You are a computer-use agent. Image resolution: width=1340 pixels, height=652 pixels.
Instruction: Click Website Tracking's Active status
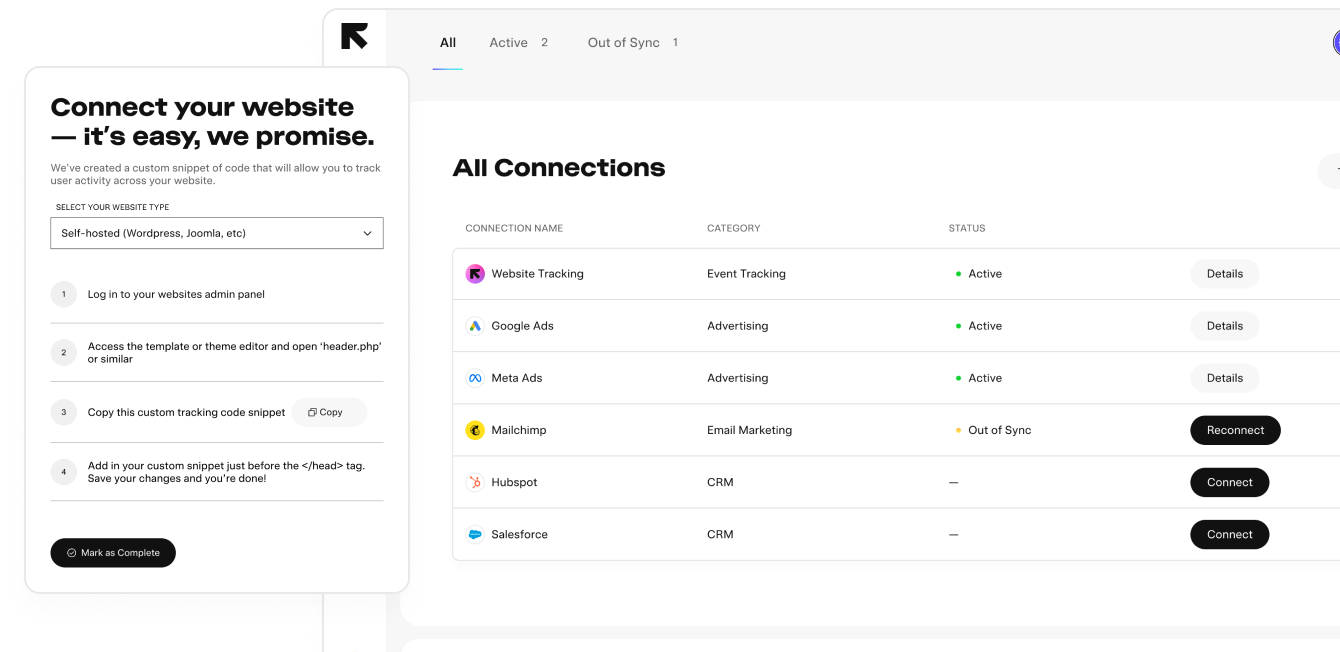tap(979, 274)
